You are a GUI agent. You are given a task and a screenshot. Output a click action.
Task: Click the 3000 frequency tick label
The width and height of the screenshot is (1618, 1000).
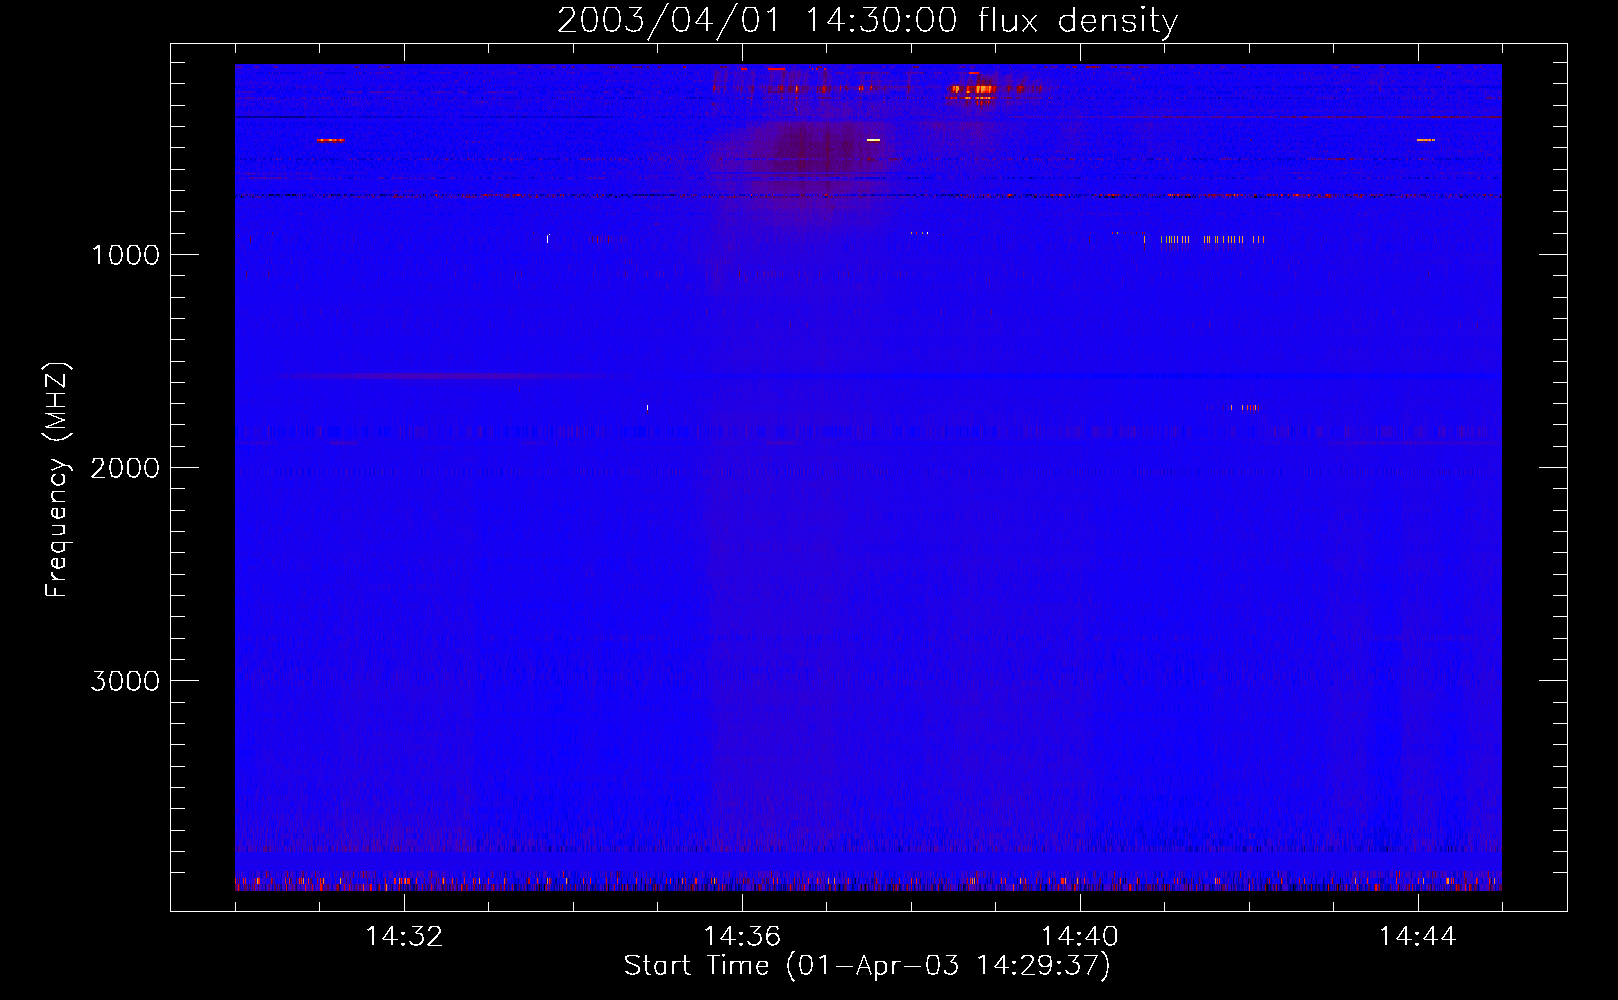[125, 681]
